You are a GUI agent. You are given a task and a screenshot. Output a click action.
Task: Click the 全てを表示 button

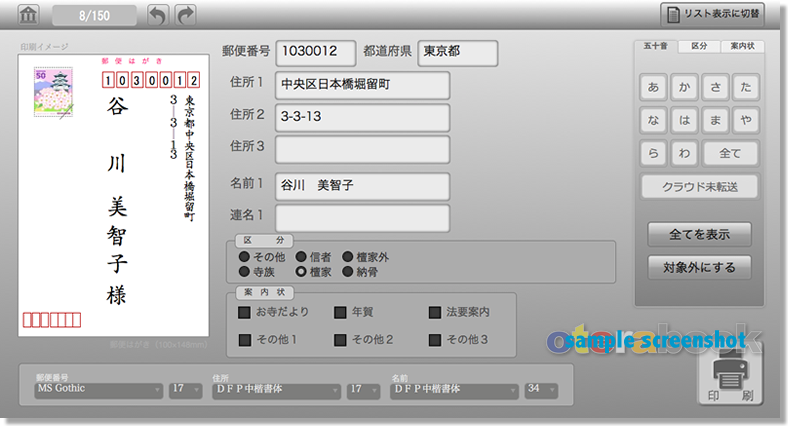point(699,235)
